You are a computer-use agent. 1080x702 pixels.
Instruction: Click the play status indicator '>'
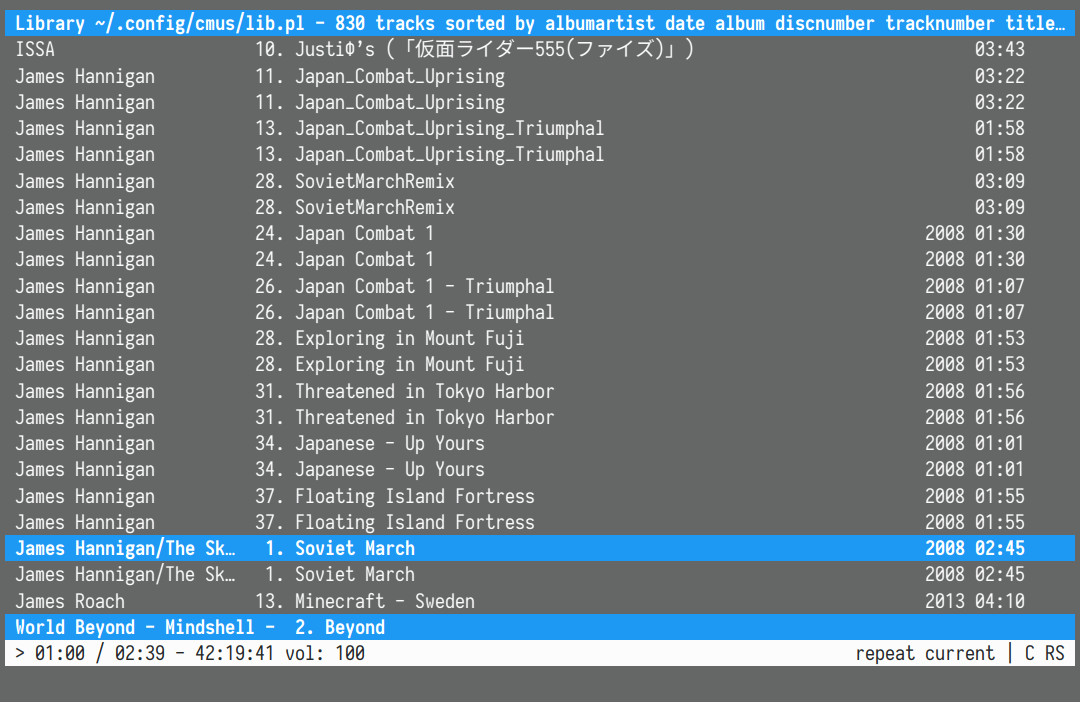click(20, 653)
